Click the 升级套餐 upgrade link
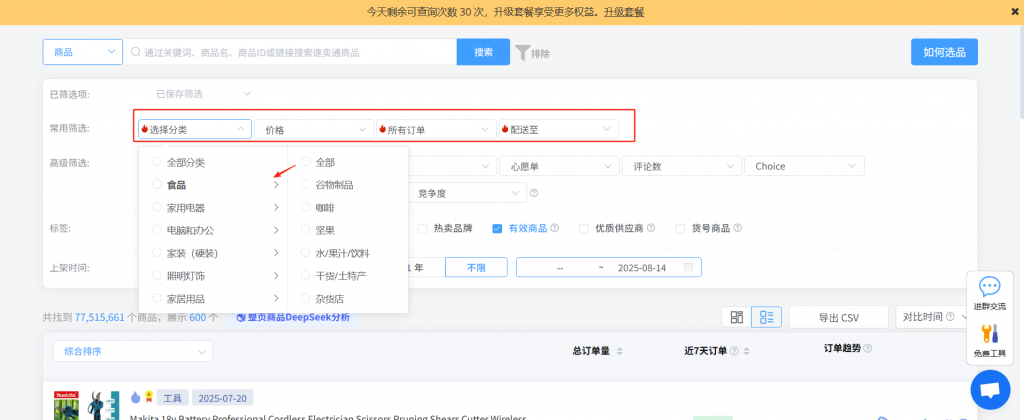Screen dimensions: 1024x420 624,12
